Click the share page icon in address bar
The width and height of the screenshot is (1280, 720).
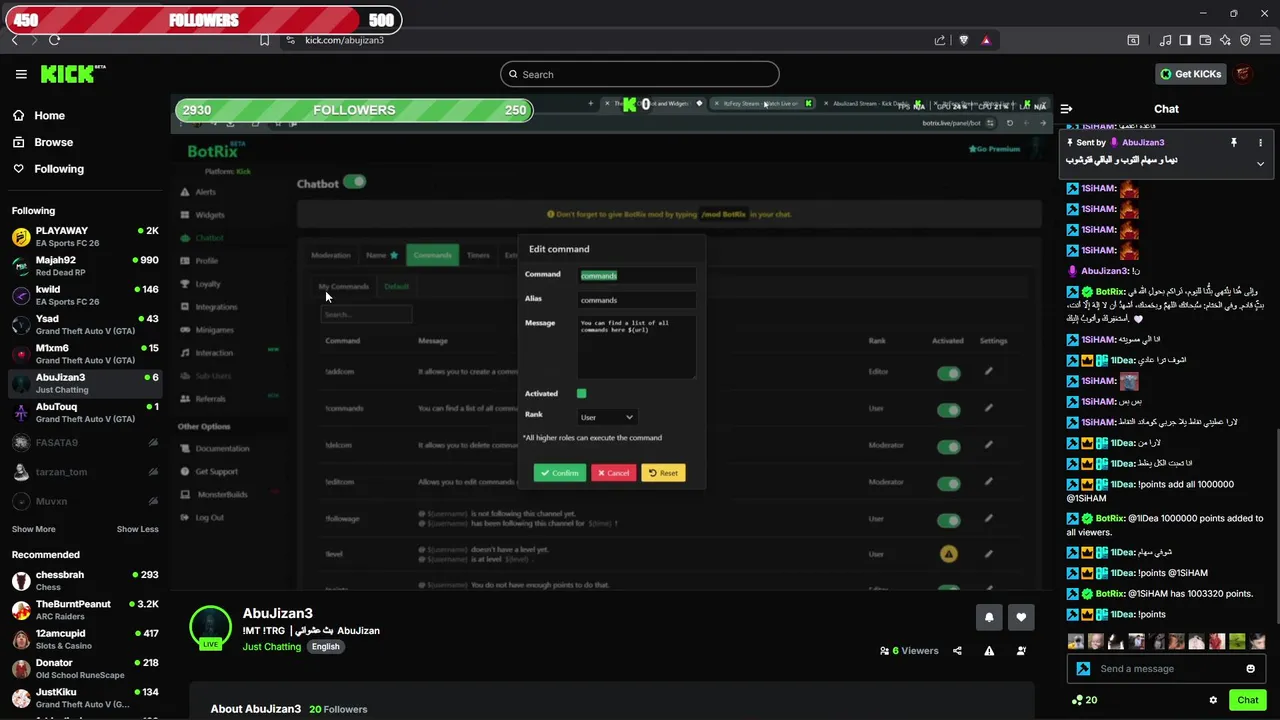940,40
